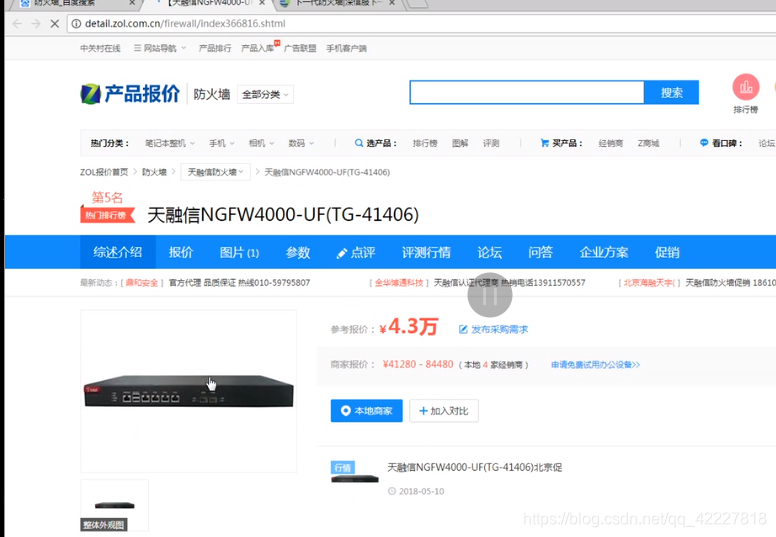Expand the 相机 category dropdown
The height and width of the screenshot is (537, 776).
(x=261, y=143)
